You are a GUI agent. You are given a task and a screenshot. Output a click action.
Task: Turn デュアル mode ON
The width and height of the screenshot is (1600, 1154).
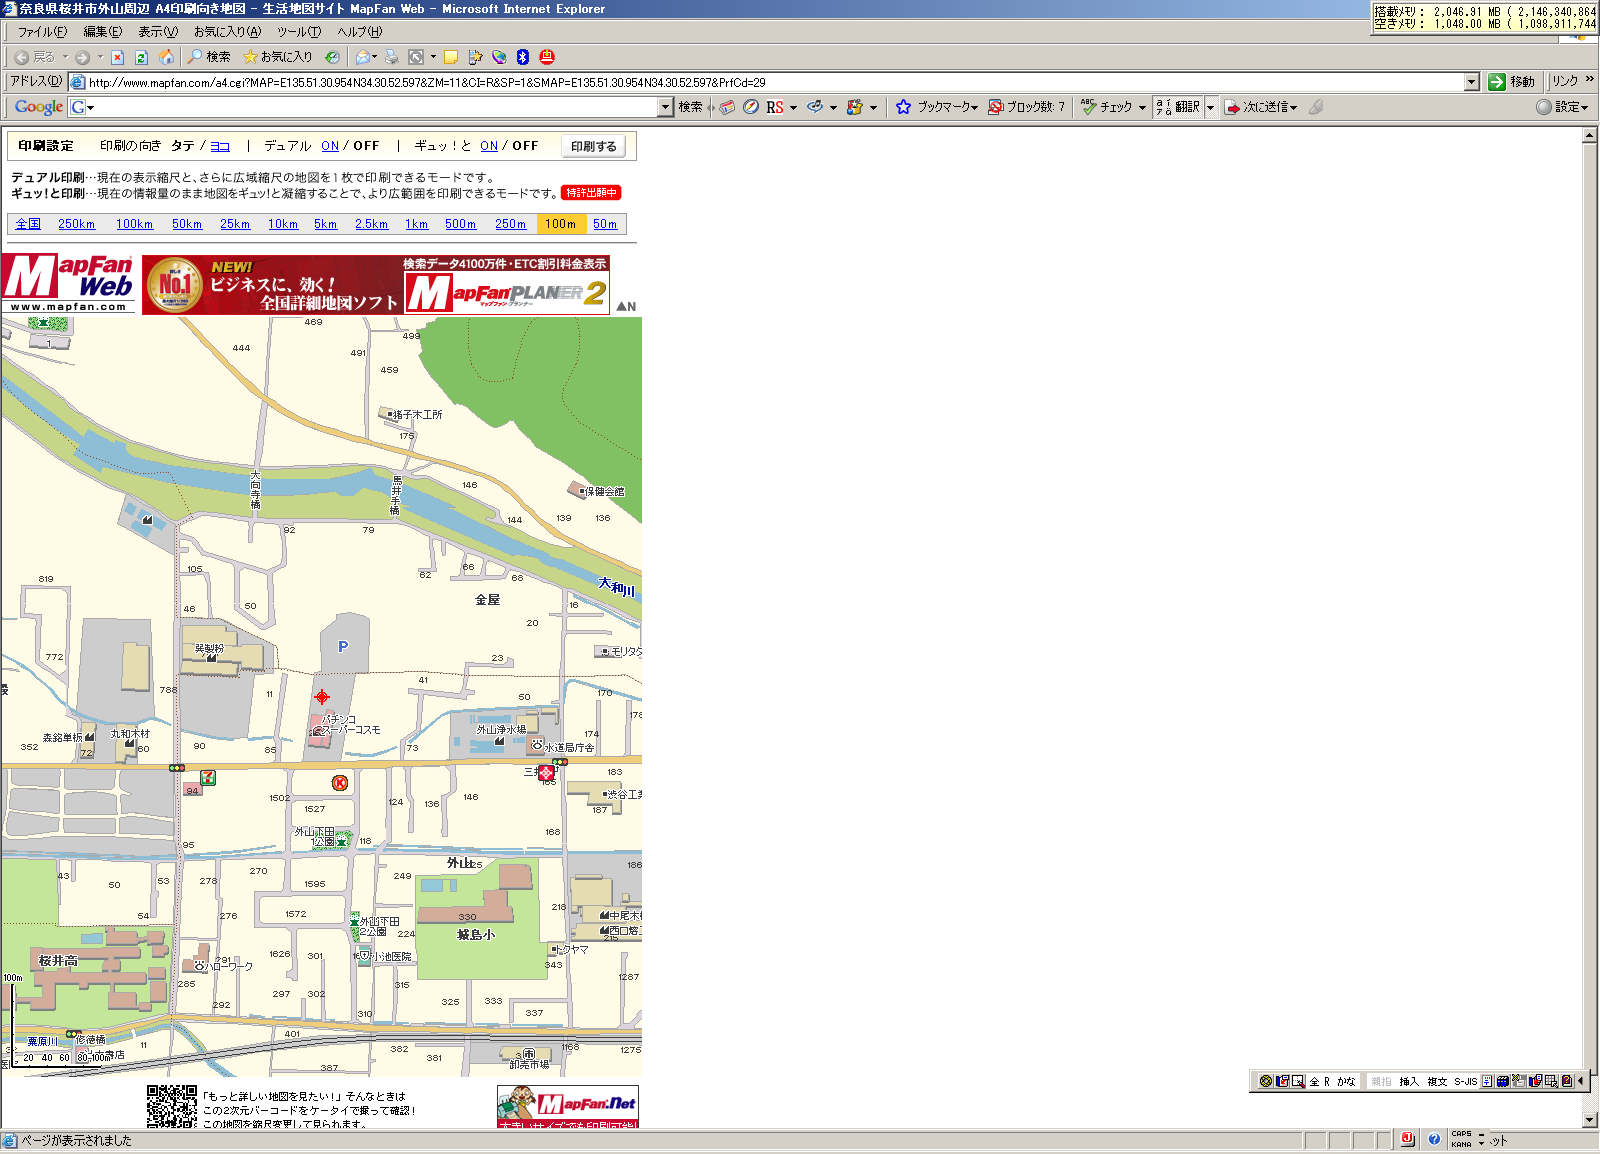click(330, 146)
